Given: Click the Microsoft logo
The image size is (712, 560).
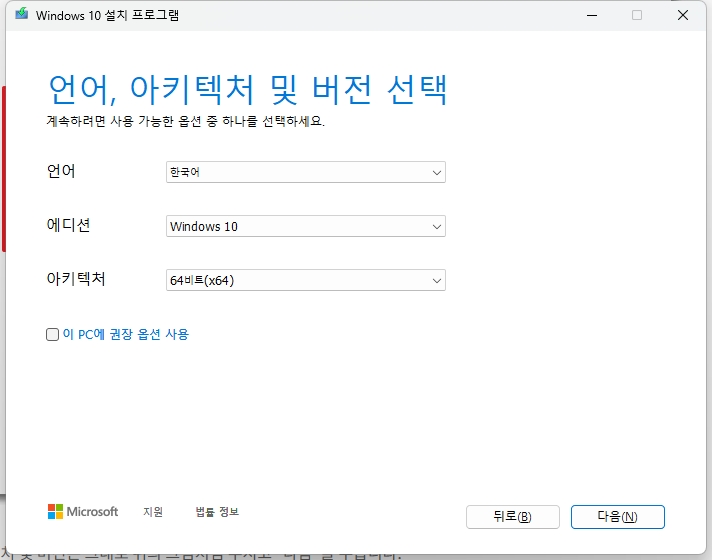Looking at the screenshot, I should click(x=83, y=511).
